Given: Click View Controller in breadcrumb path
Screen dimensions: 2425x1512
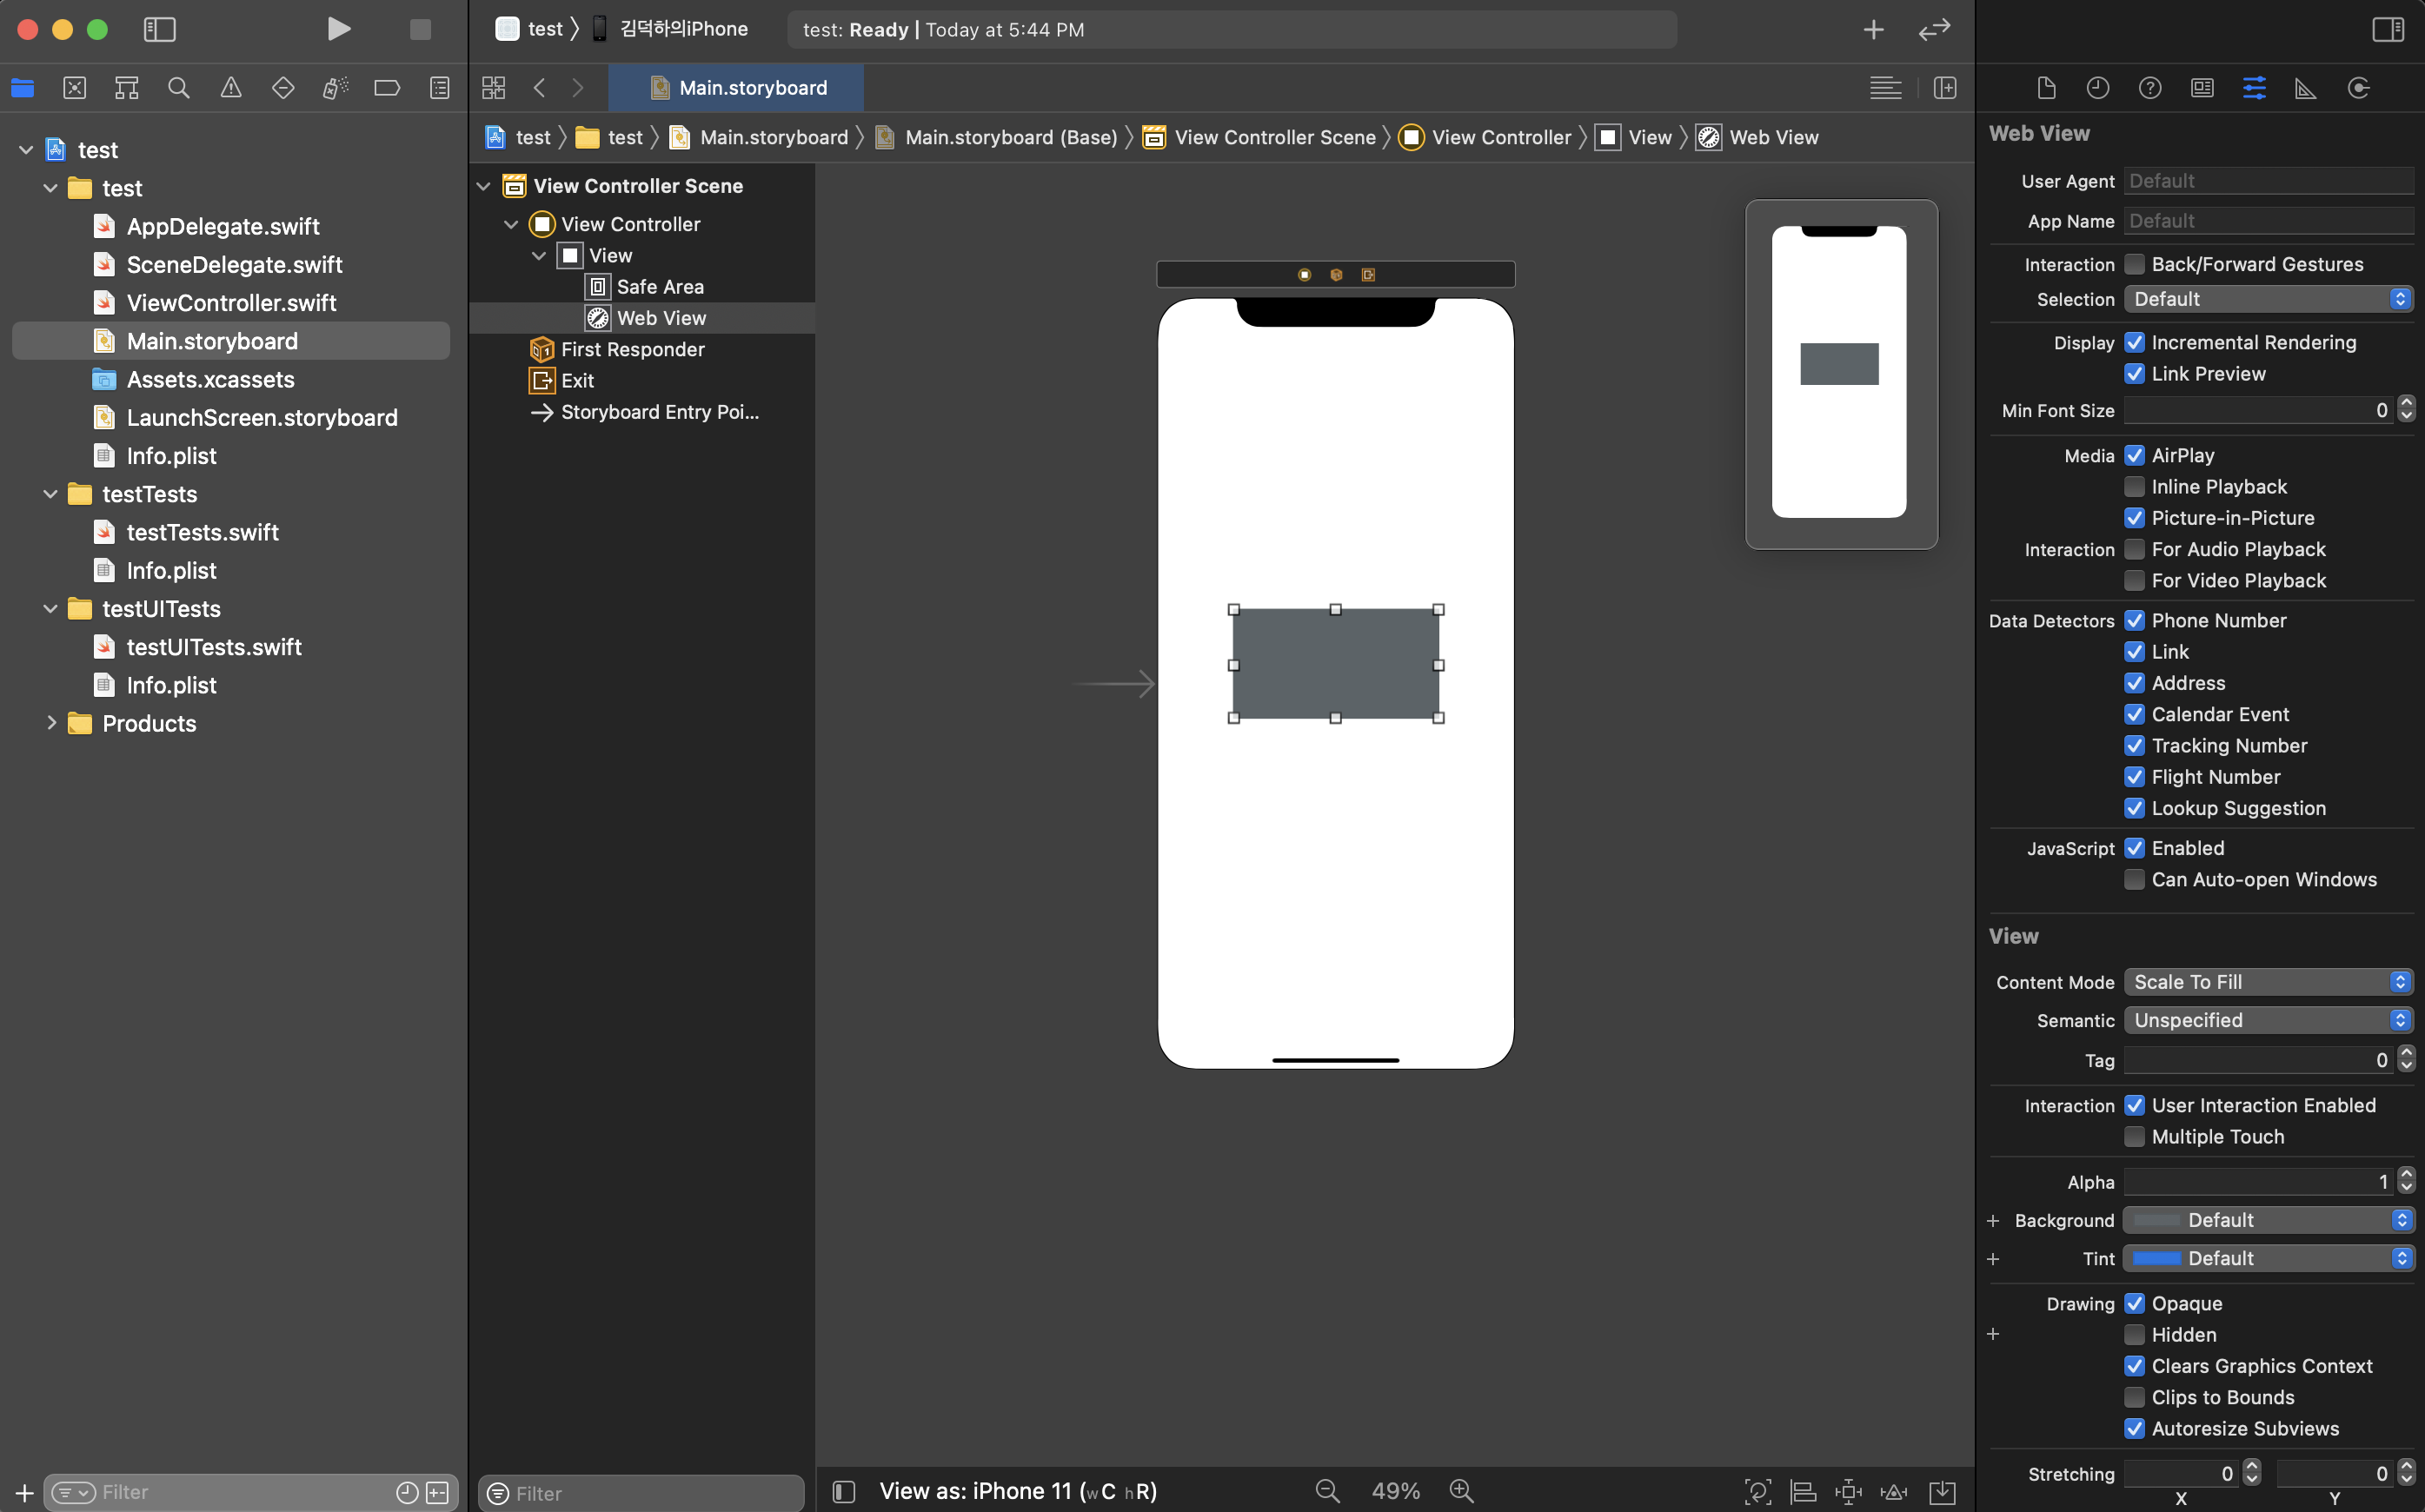Looking at the screenshot, I should [1500, 138].
